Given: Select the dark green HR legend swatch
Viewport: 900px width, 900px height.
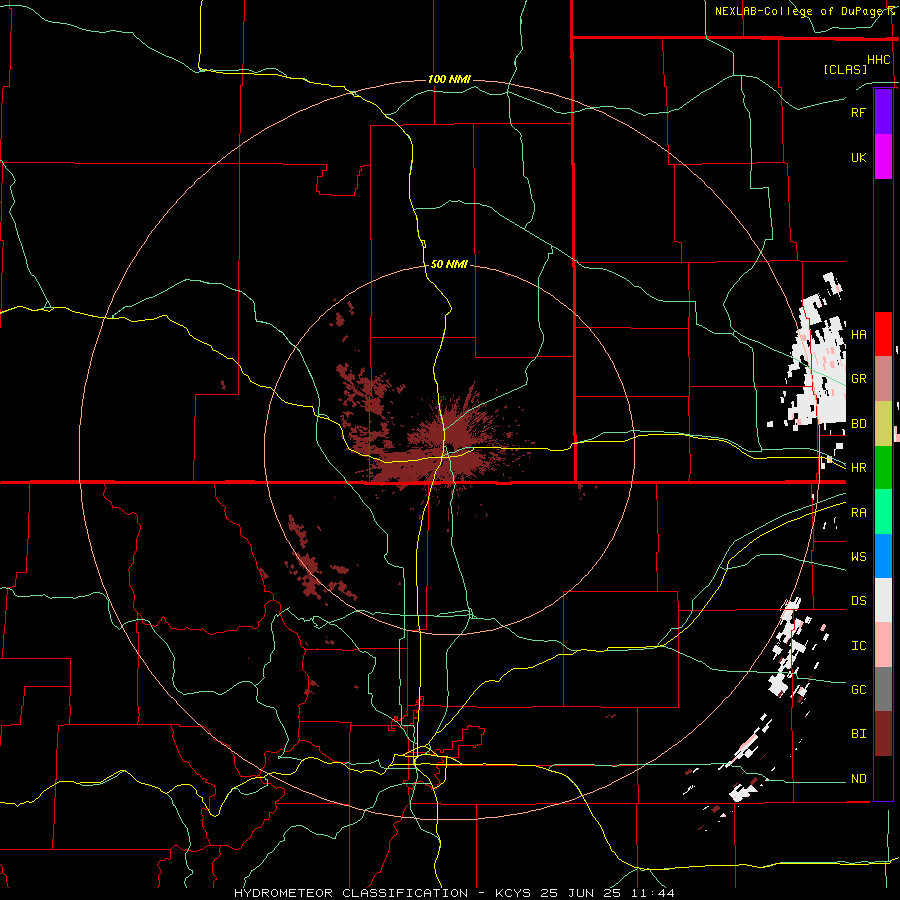Looking at the screenshot, I should pos(883,467).
